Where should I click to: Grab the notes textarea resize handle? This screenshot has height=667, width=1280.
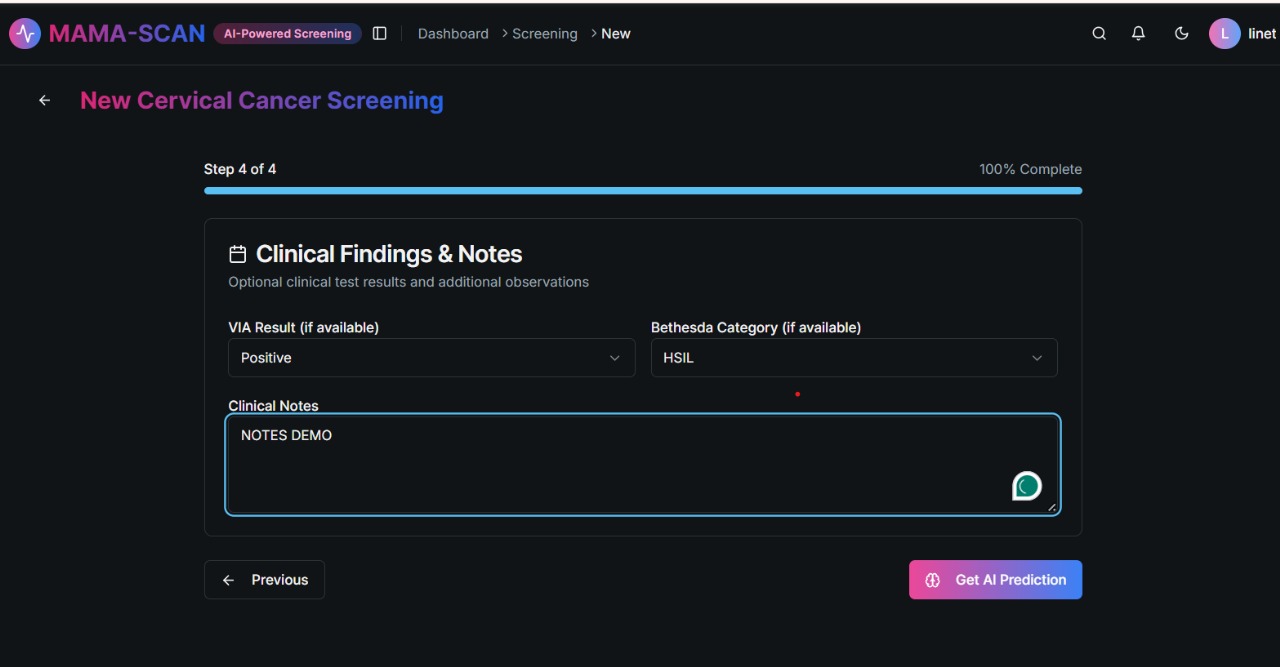[1052, 508]
